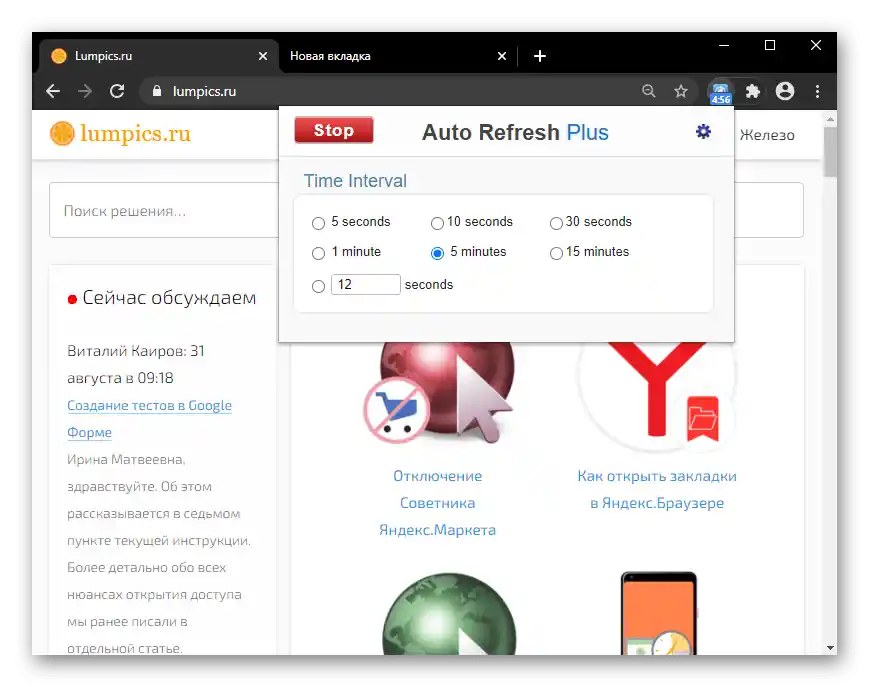
Task: Select the 5 seconds interval
Action: [x=318, y=223]
